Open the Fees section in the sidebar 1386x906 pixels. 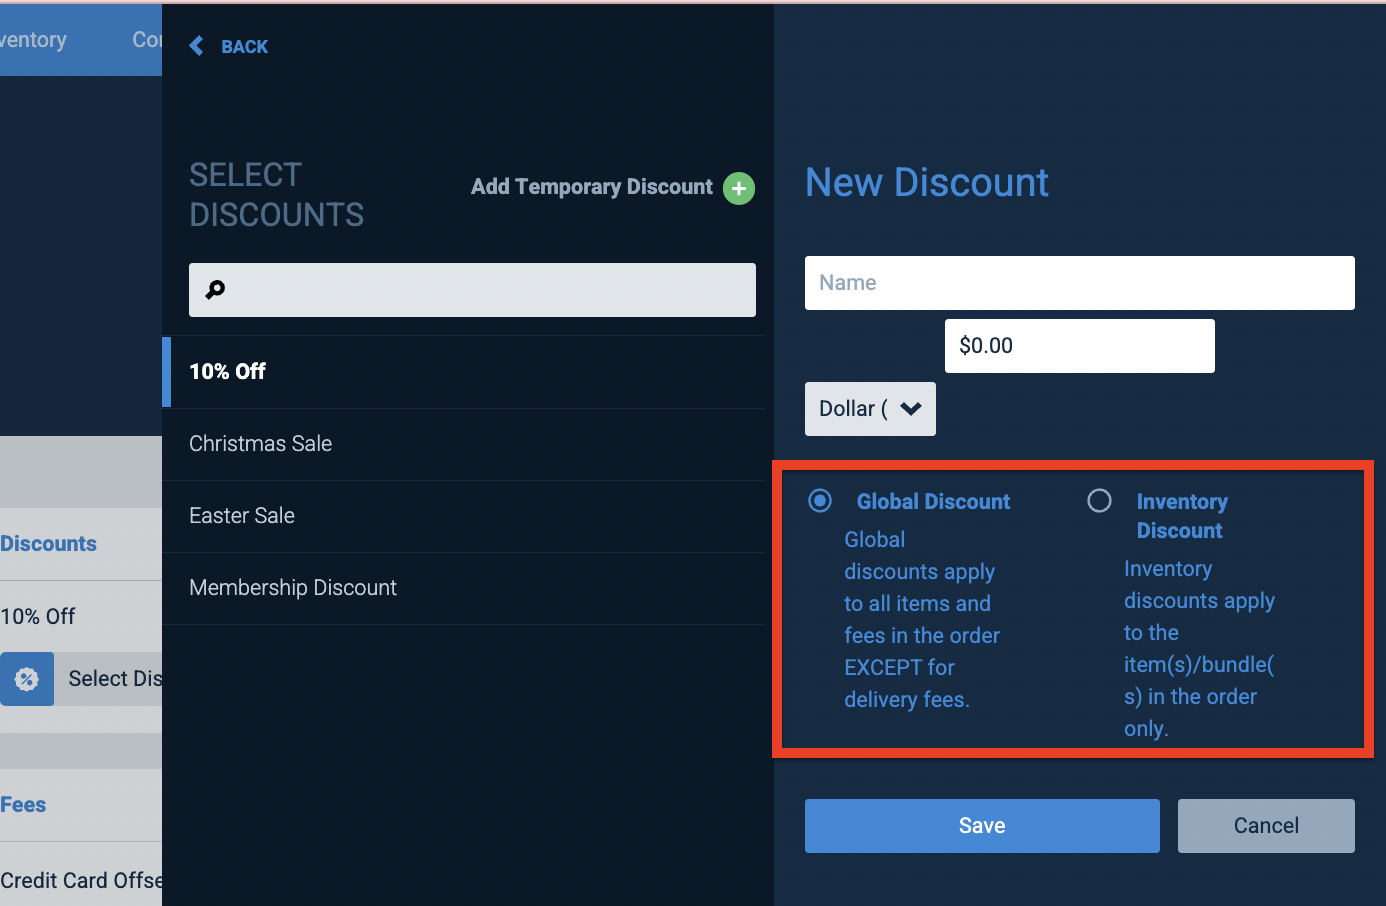[22, 804]
